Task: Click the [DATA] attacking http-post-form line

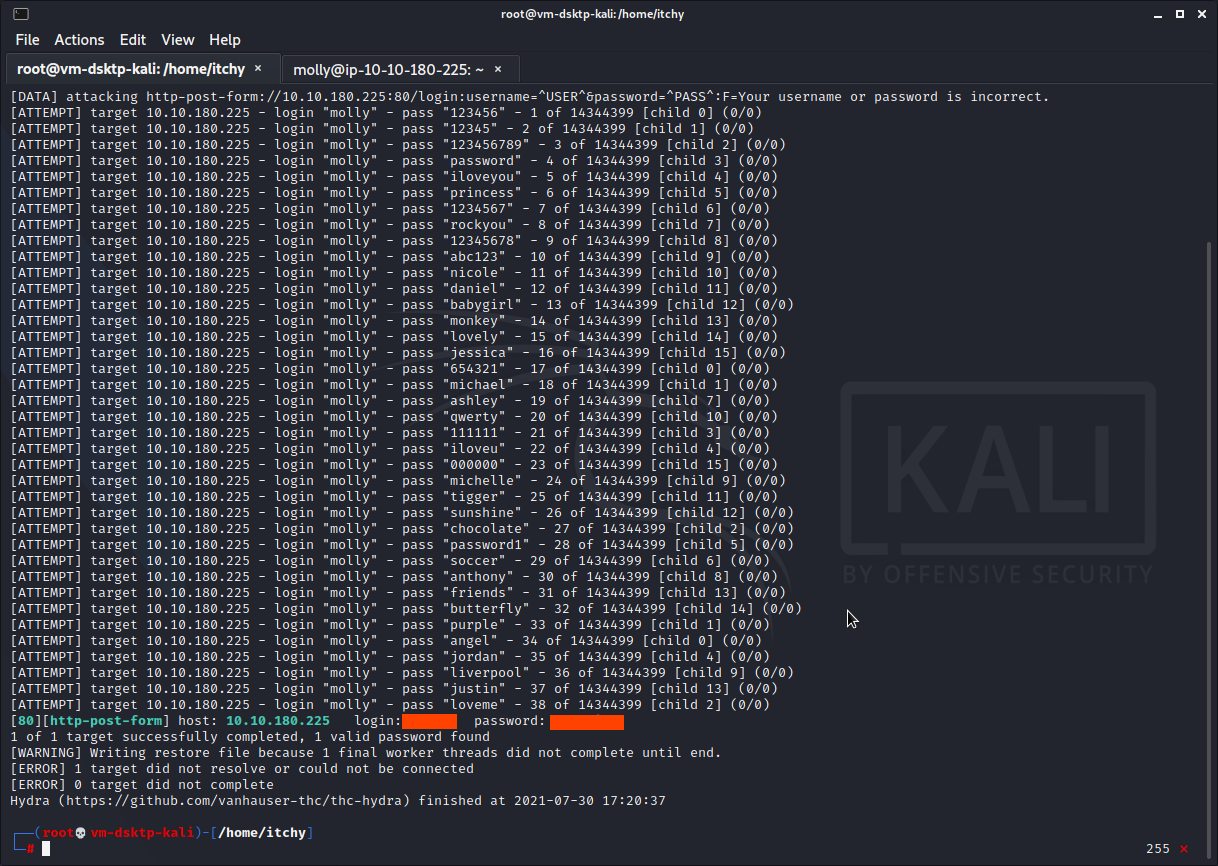Action: coord(530,97)
